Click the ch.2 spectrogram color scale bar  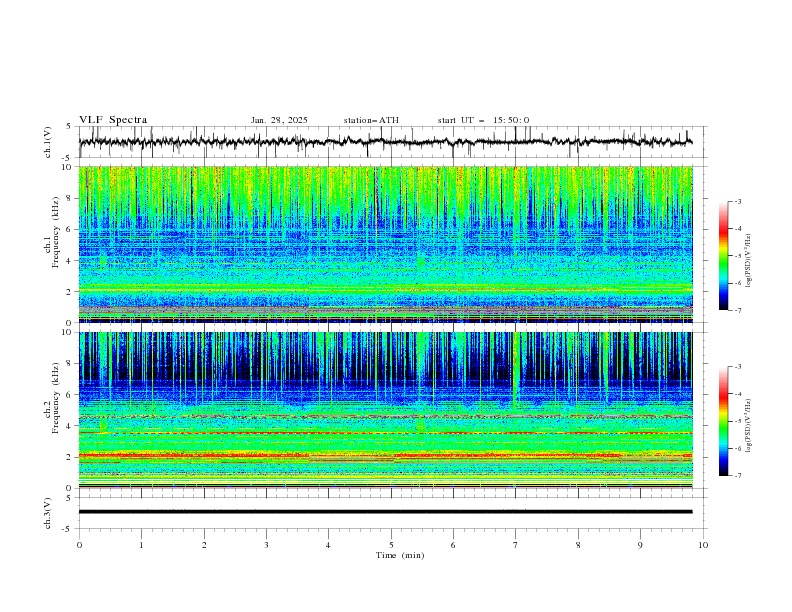[723, 421]
